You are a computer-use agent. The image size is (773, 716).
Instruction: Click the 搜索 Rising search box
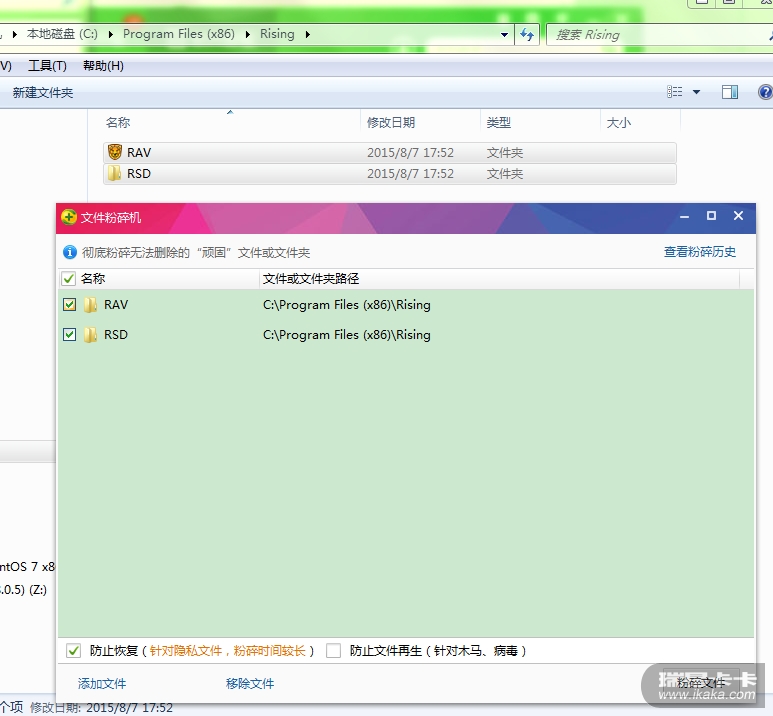tap(658, 35)
